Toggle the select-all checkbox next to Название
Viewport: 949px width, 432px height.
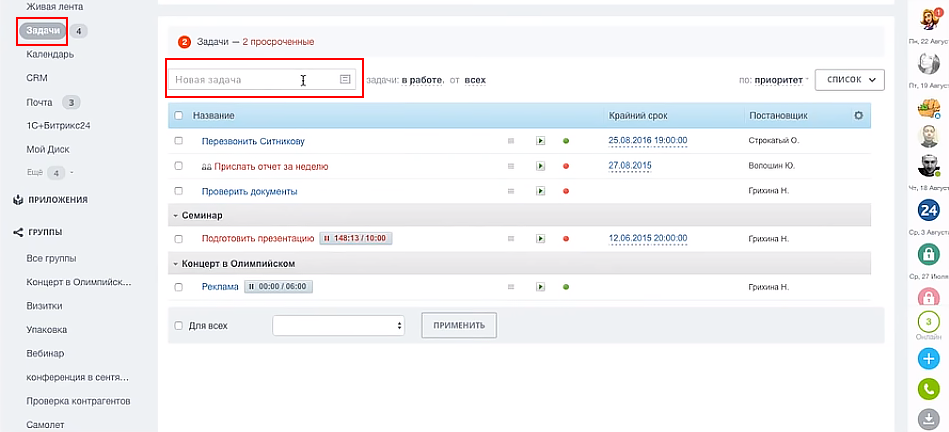coord(179,116)
